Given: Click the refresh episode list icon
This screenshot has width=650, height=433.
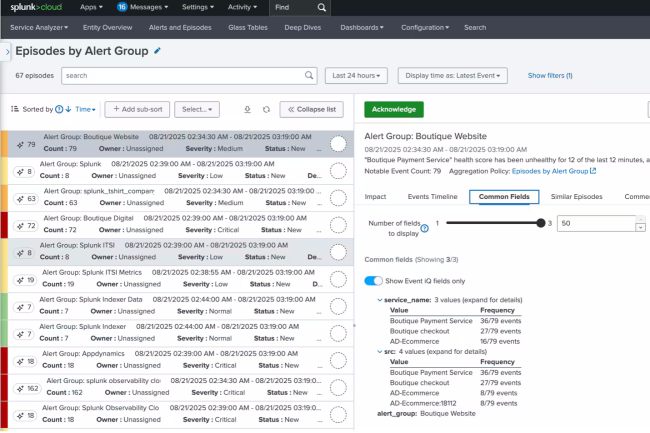Looking at the screenshot, I should 266,109.
